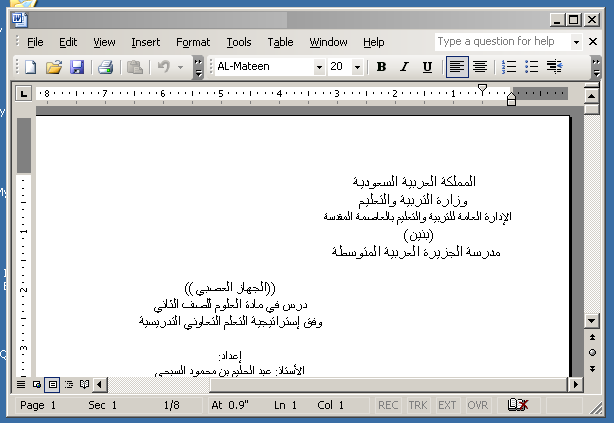Open the Help menu

(374, 42)
